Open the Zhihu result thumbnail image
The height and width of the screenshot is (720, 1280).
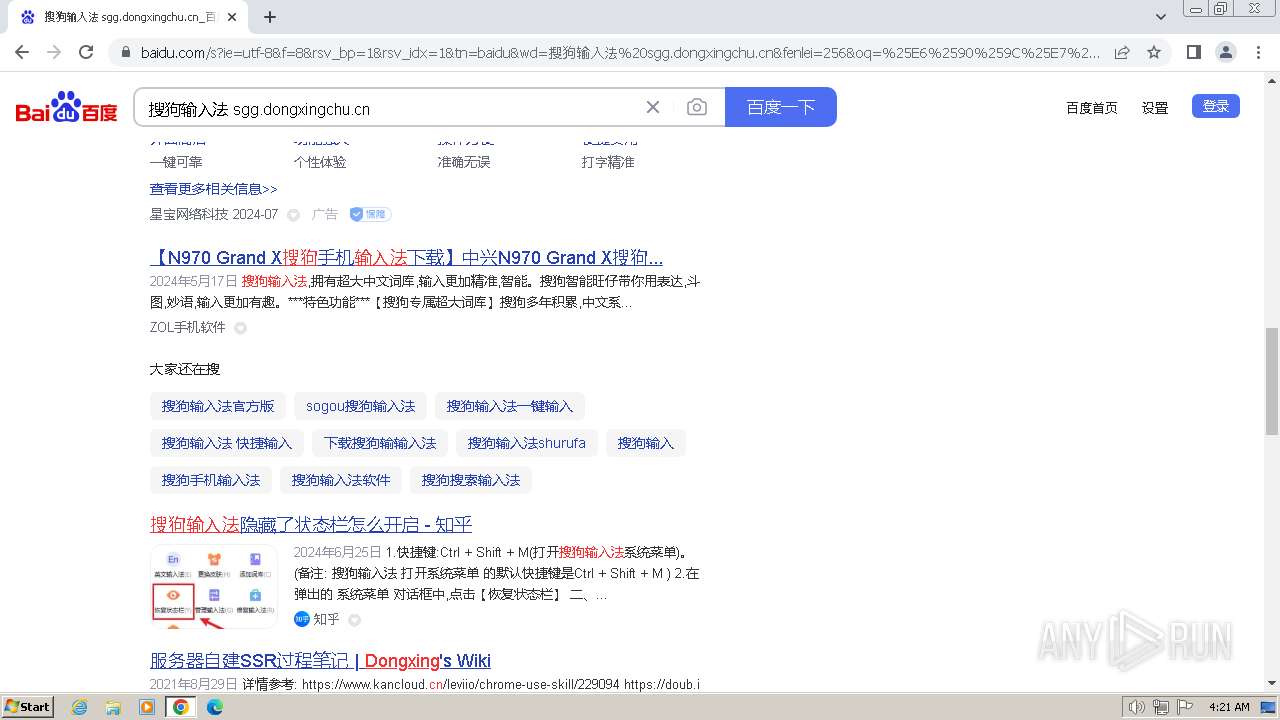214,586
